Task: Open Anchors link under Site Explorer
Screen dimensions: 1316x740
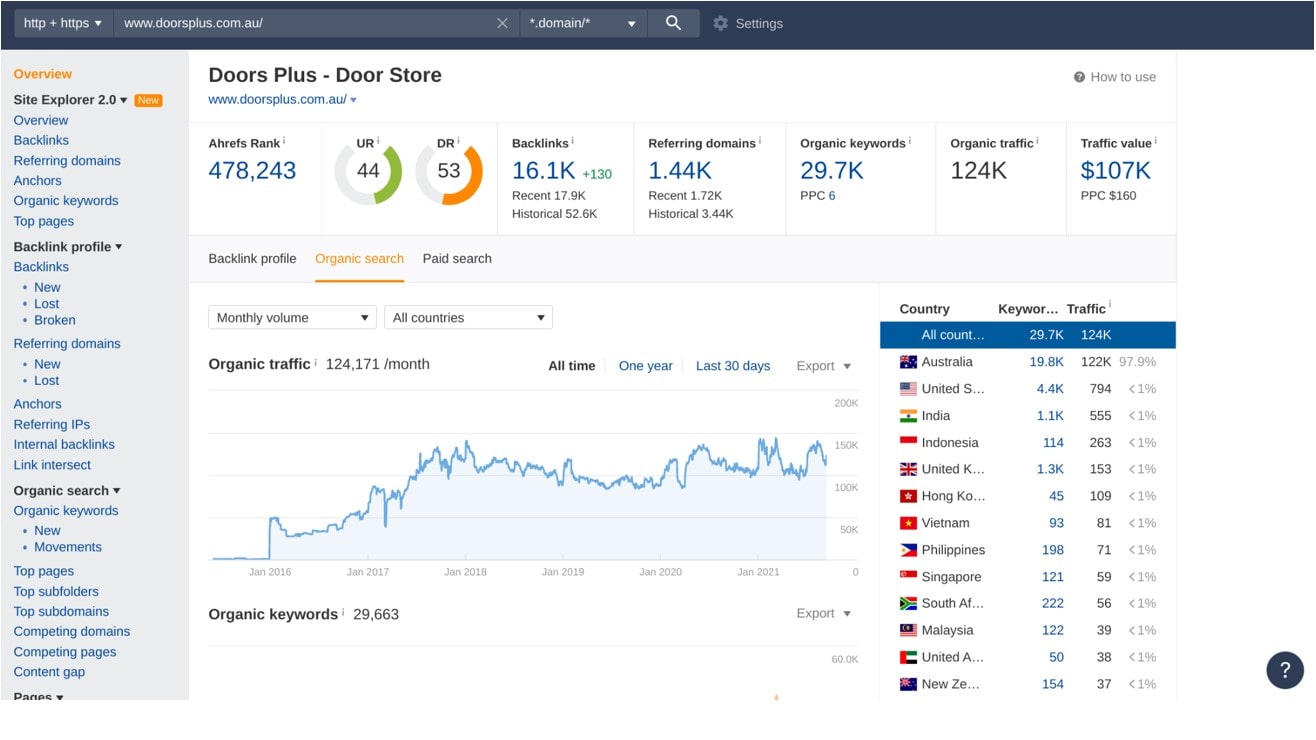Action: (x=37, y=181)
